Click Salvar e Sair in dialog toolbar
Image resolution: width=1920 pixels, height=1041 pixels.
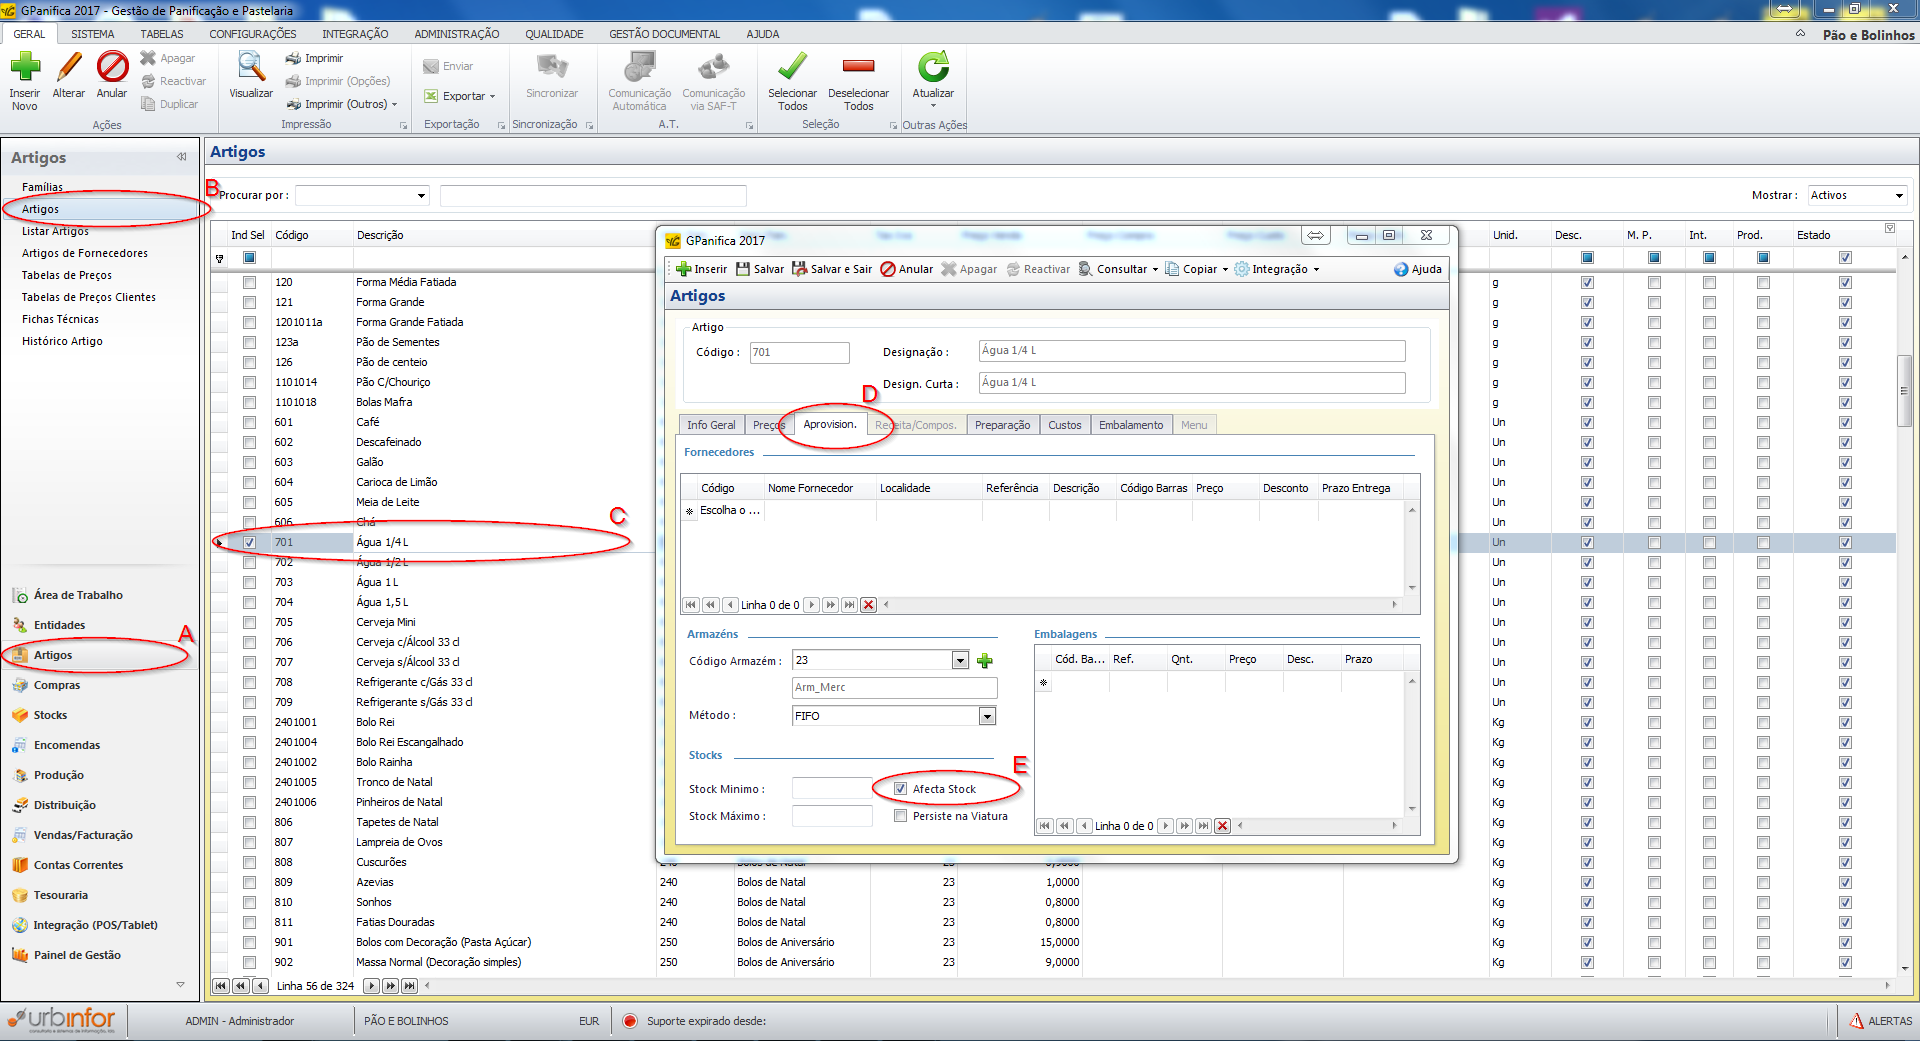832,269
